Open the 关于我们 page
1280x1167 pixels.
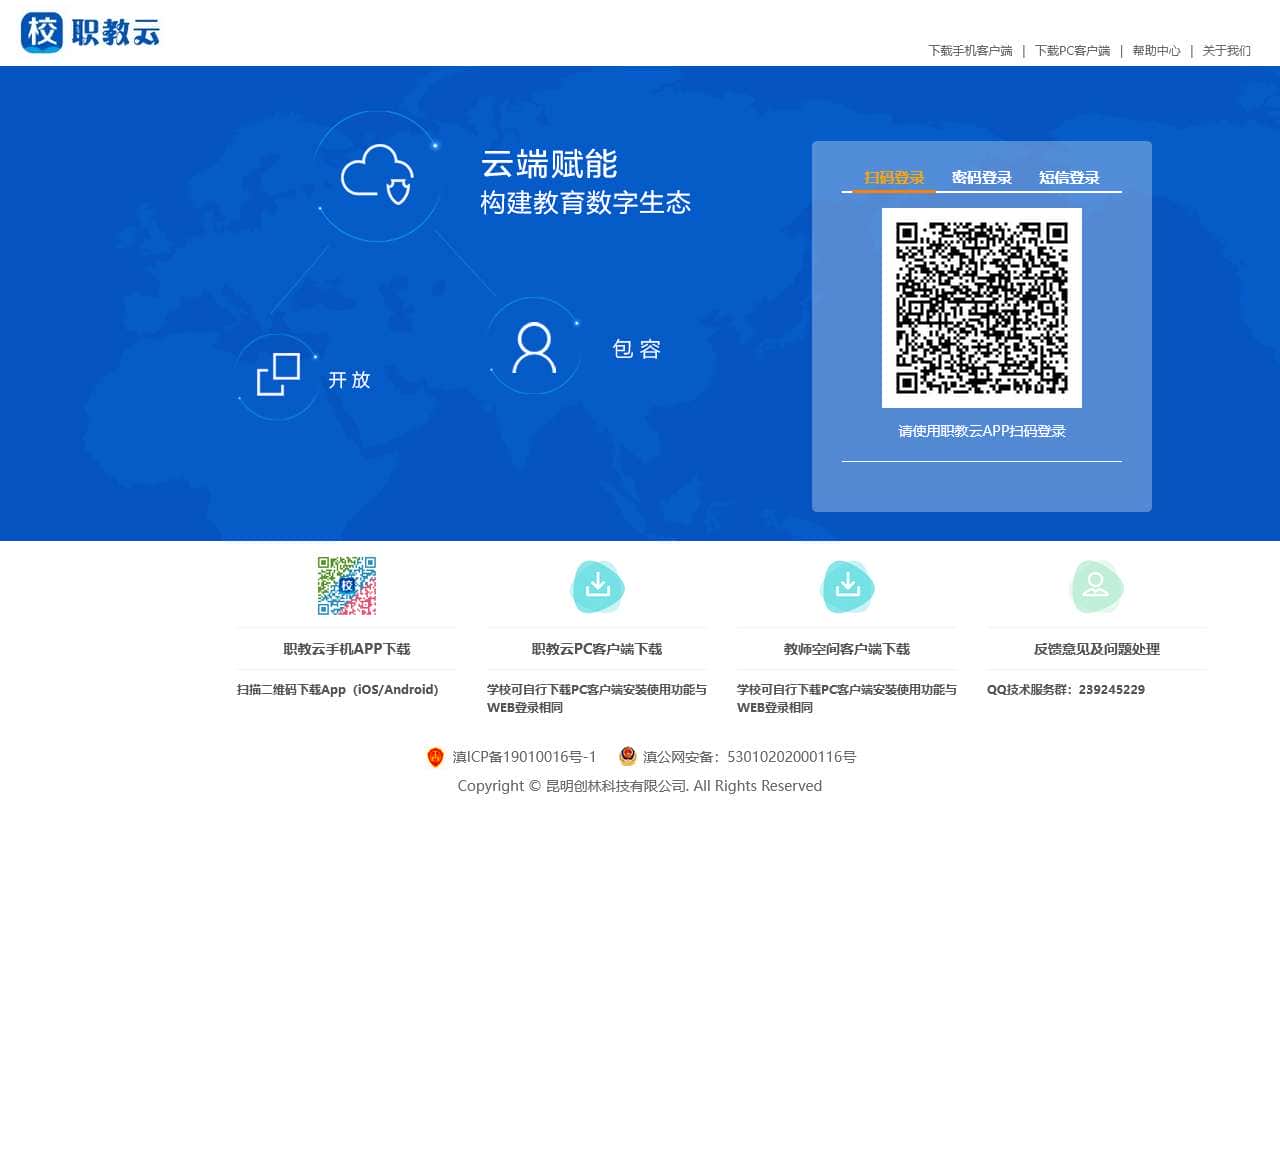point(1226,50)
